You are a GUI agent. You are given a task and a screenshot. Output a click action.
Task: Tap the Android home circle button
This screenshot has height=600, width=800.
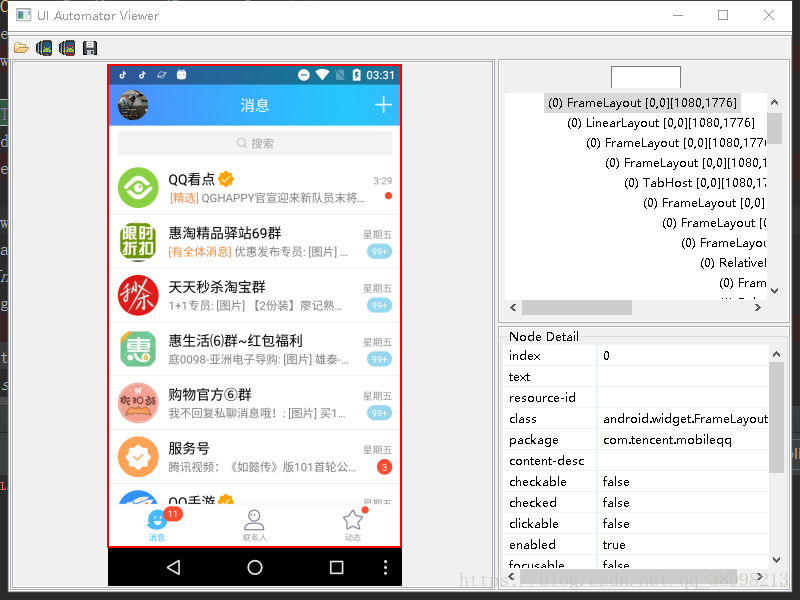[x=255, y=567]
